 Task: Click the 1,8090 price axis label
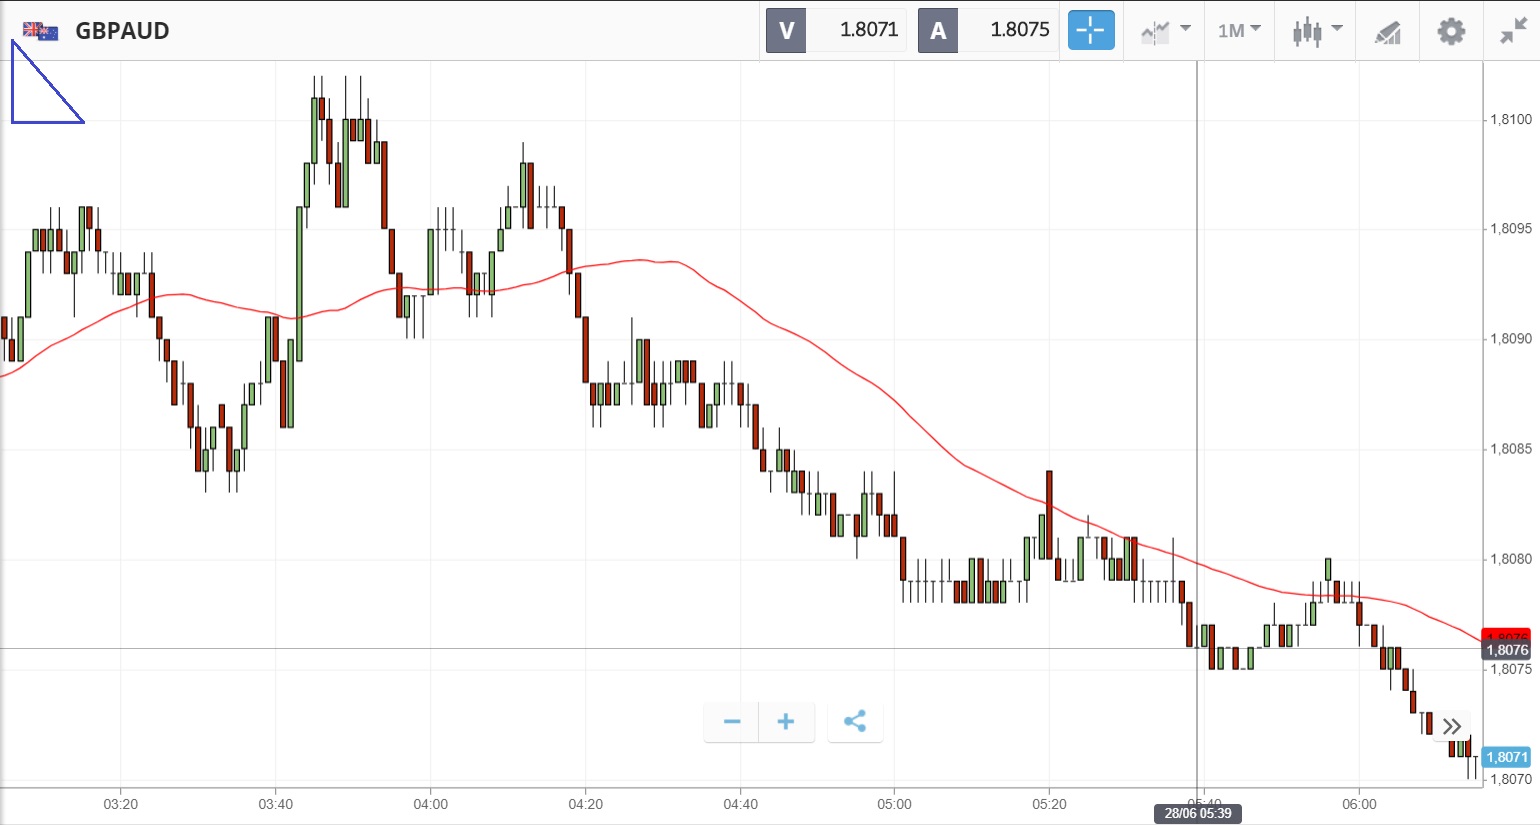1511,339
